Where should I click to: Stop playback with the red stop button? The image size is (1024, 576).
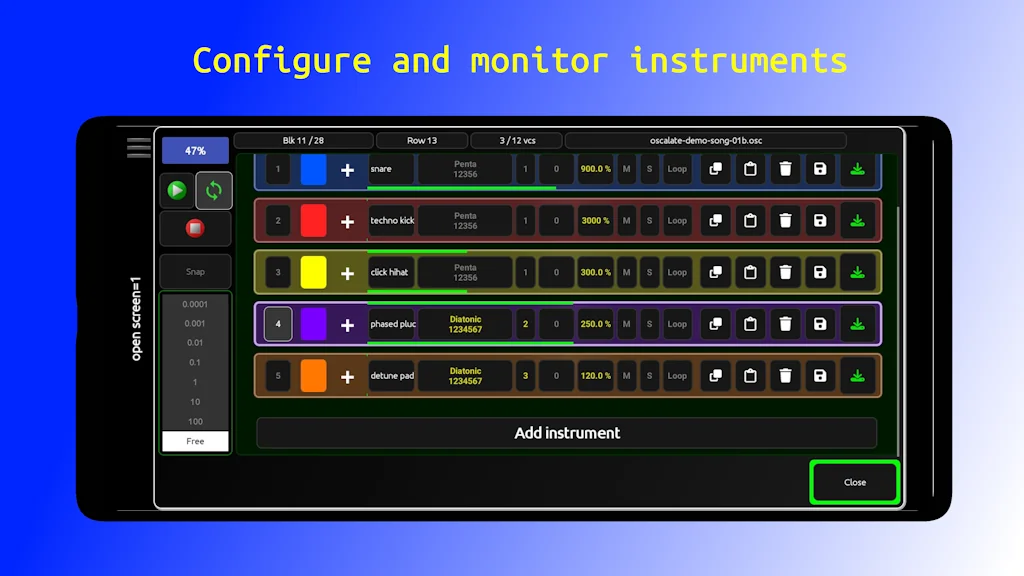point(194,228)
